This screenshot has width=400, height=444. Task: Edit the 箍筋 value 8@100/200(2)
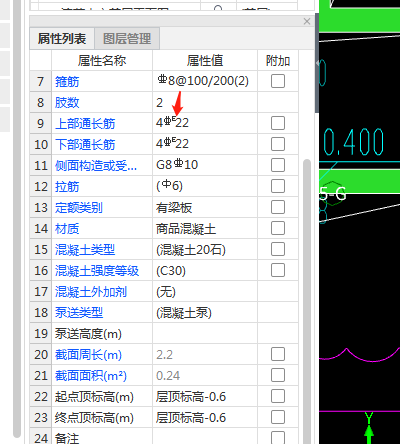[205, 81]
